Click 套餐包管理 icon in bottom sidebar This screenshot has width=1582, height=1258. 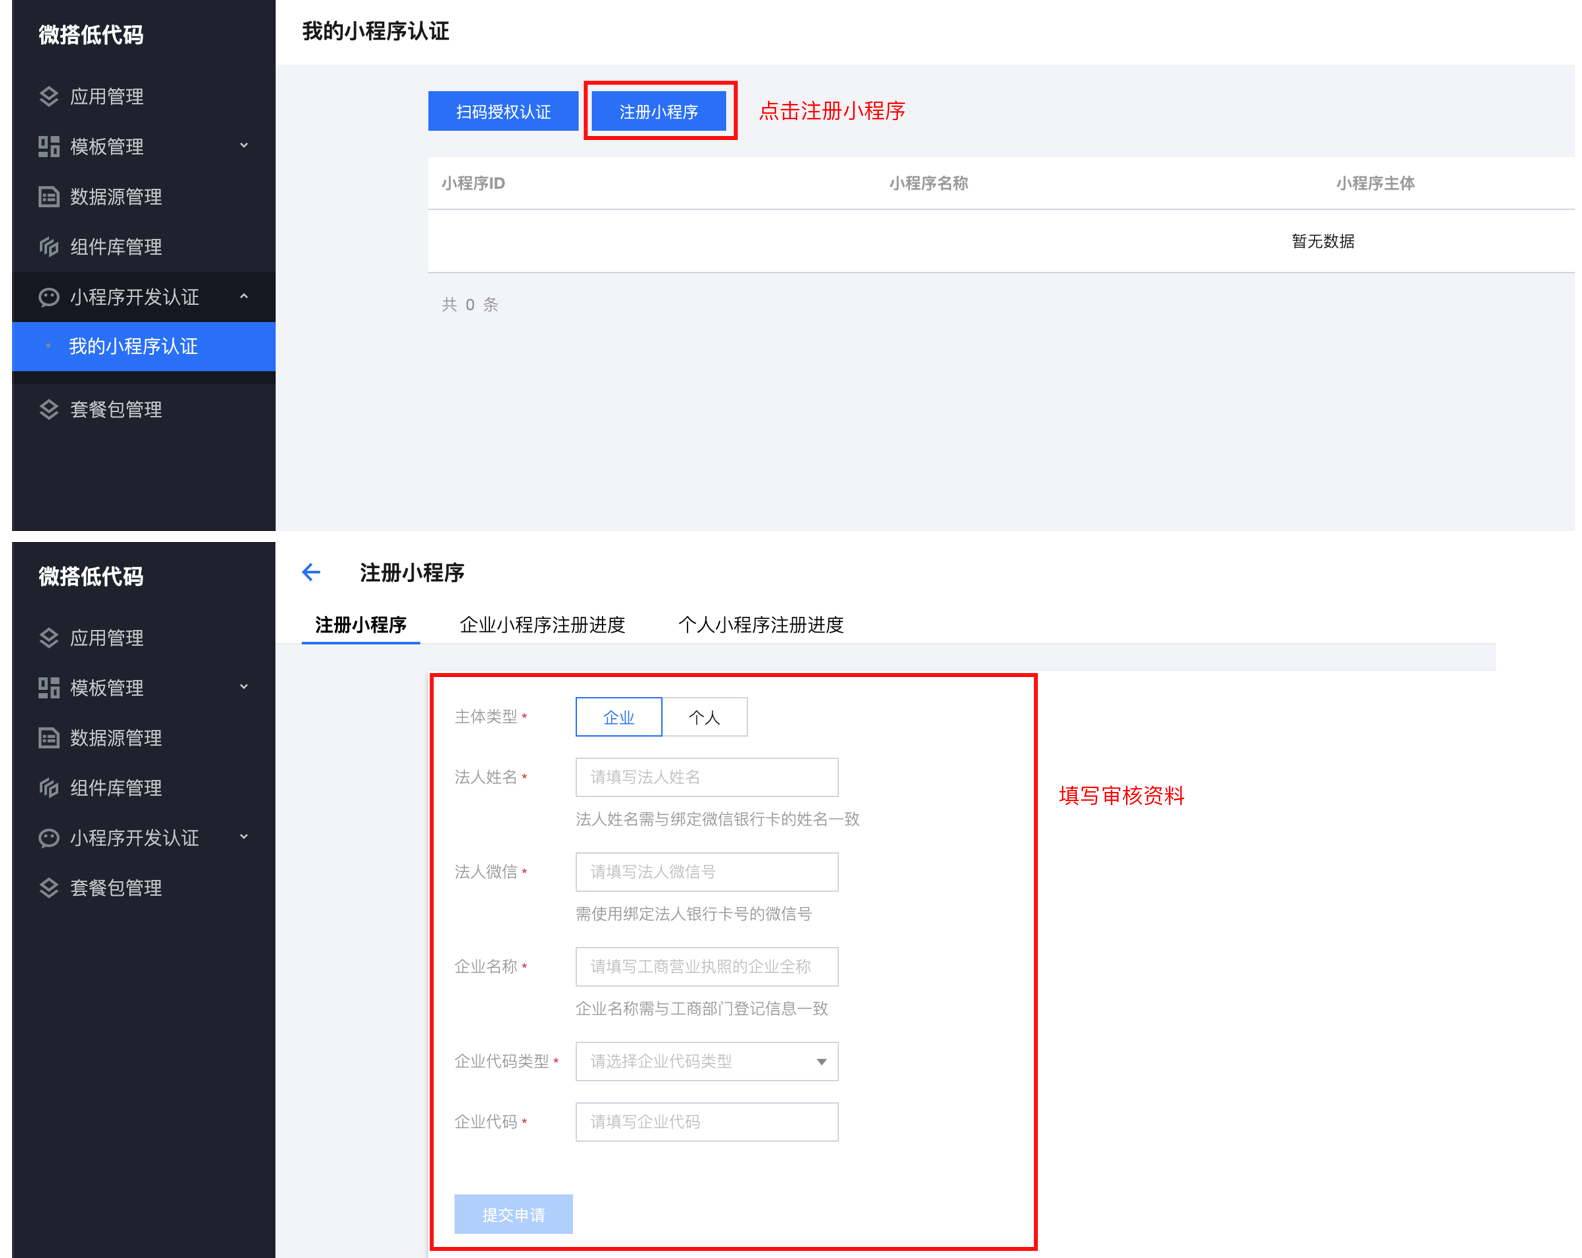(49, 888)
